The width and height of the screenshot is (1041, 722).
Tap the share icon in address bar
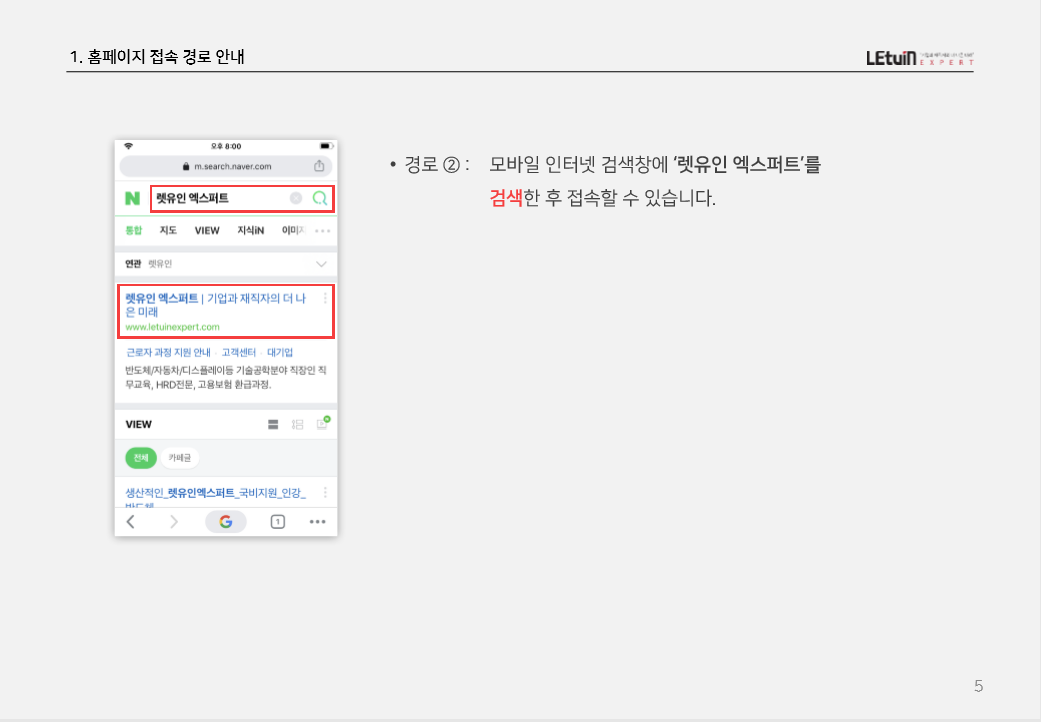pyautogui.click(x=319, y=166)
